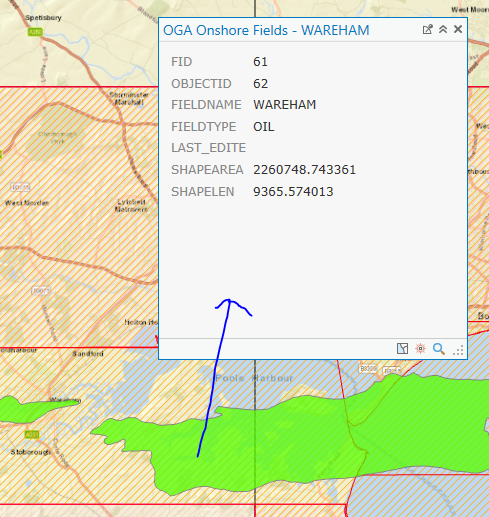Select the FIELDTYPE value OIL

[x=264, y=127]
